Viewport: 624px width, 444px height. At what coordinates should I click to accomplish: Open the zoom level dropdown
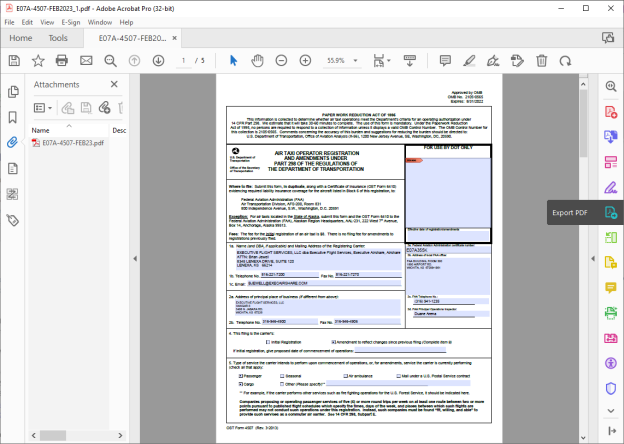(355, 60)
